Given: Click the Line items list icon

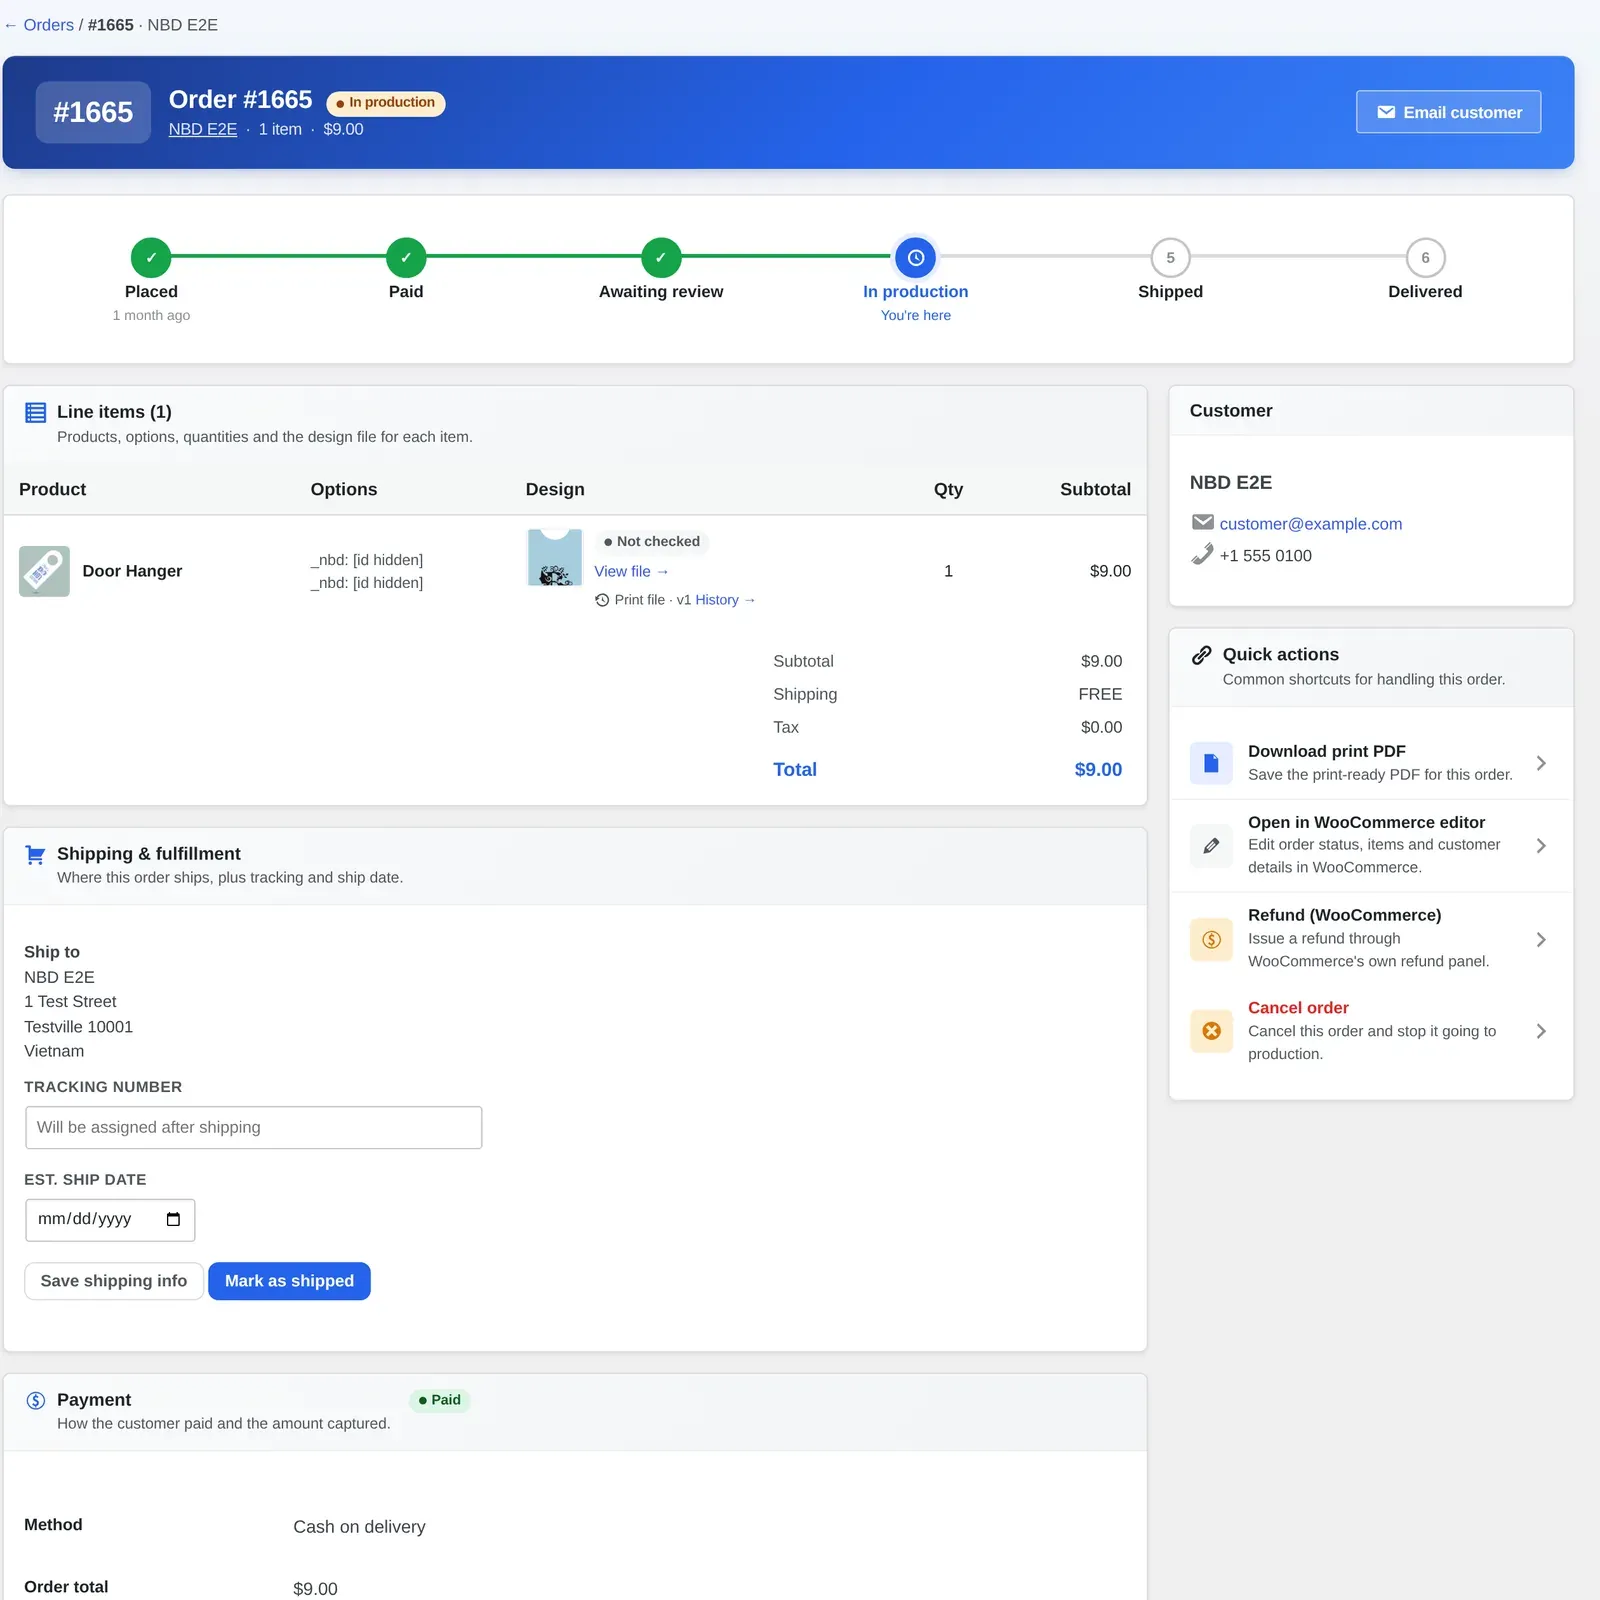Looking at the screenshot, I should click(x=36, y=412).
